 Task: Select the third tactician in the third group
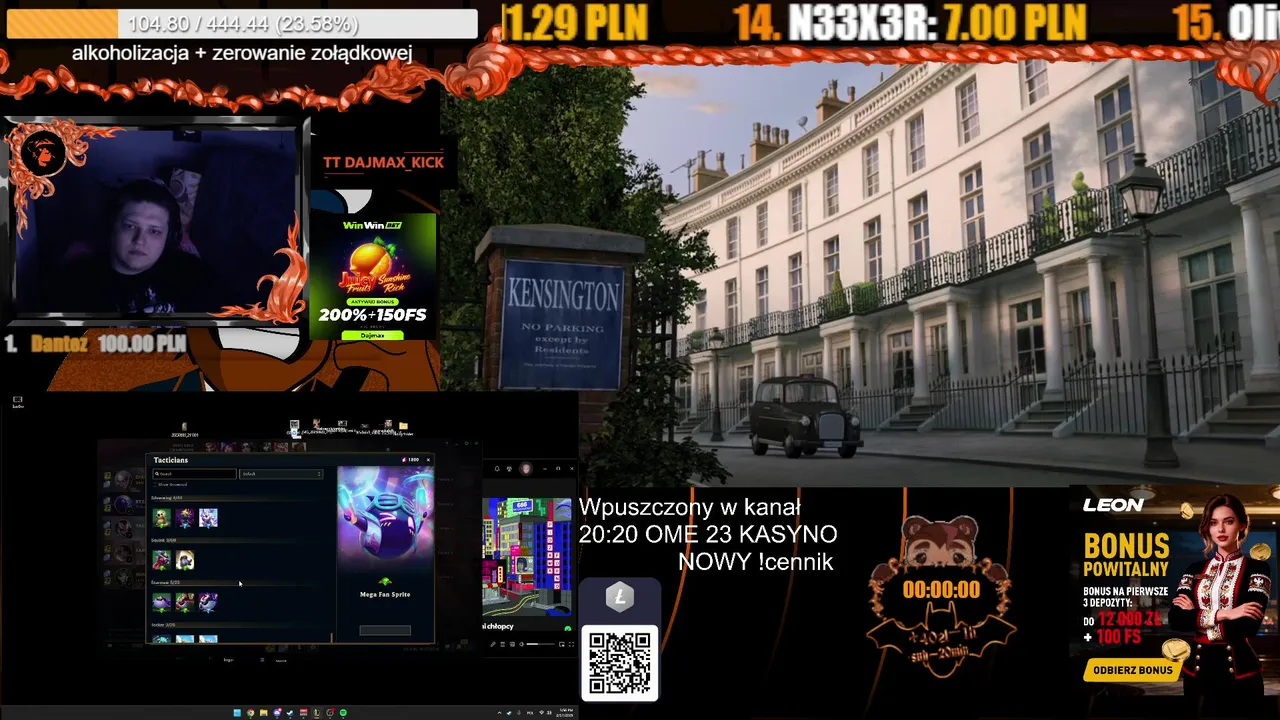[208, 603]
